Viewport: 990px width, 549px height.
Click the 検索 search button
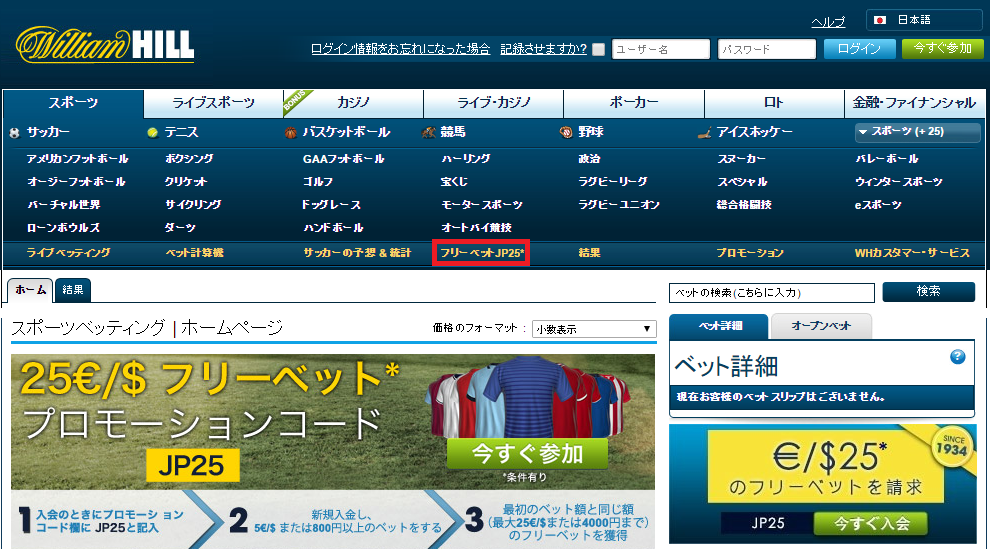pyautogui.click(x=928, y=292)
